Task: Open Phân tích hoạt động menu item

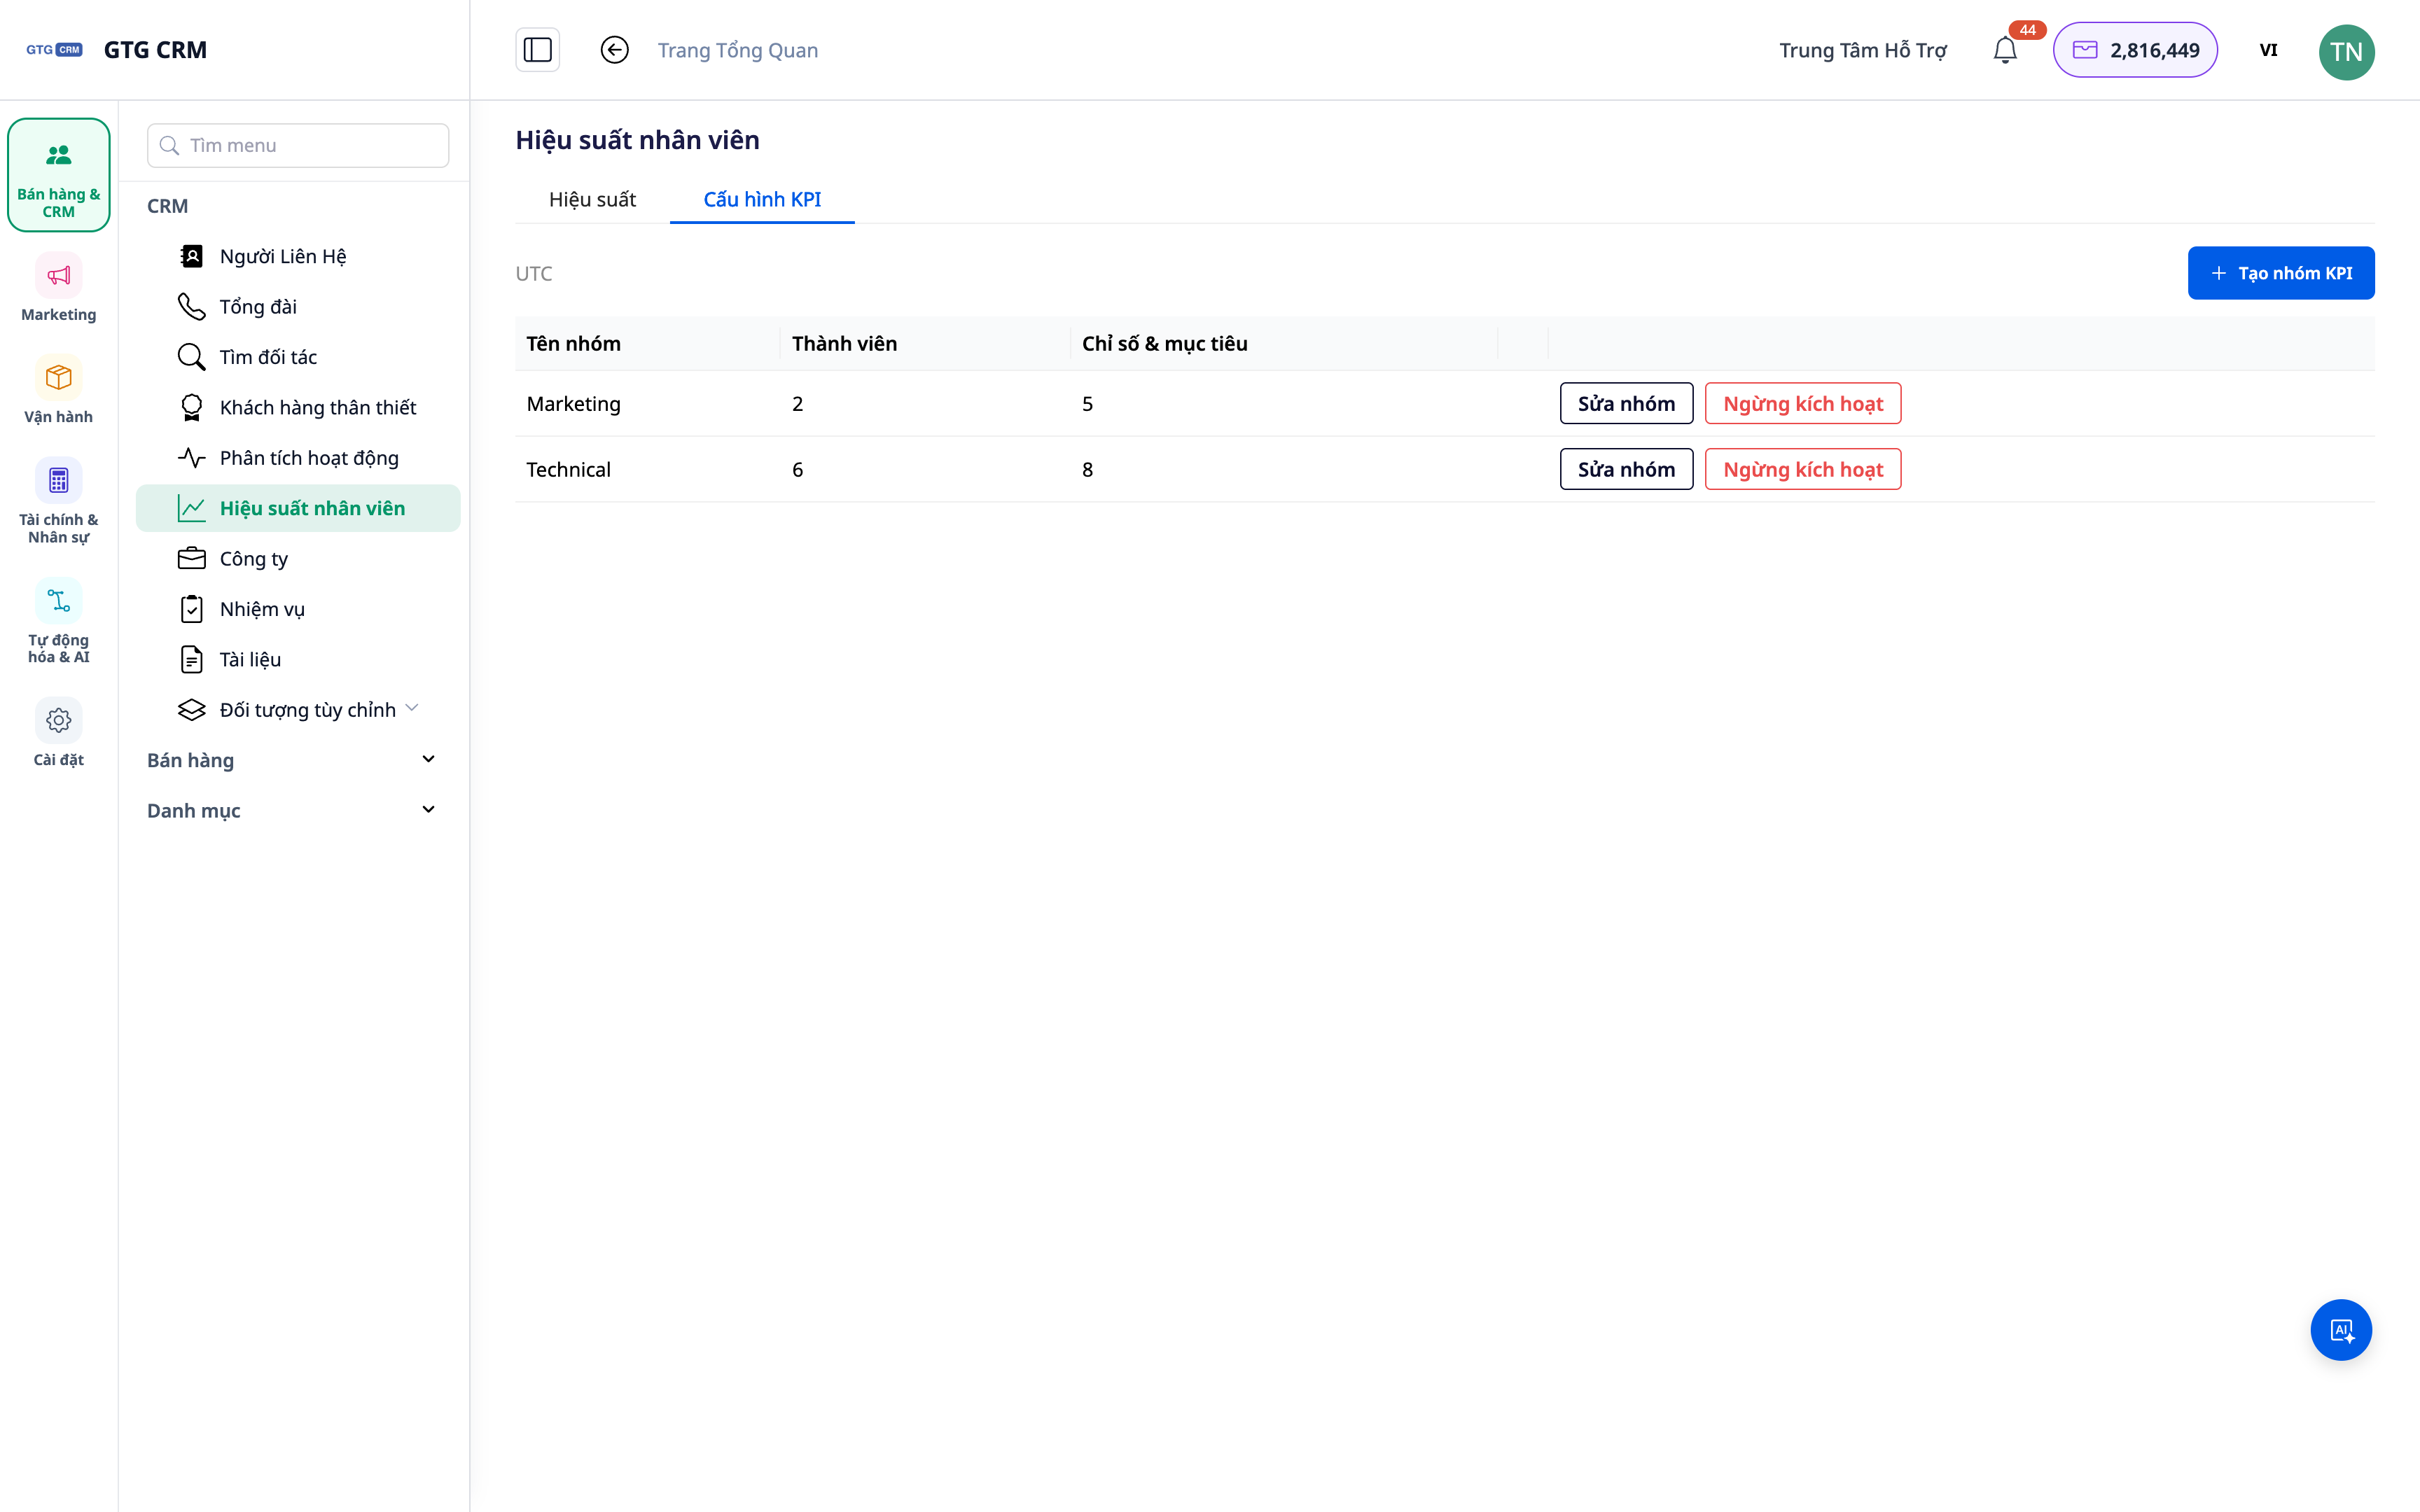Action: coord(297,458)
